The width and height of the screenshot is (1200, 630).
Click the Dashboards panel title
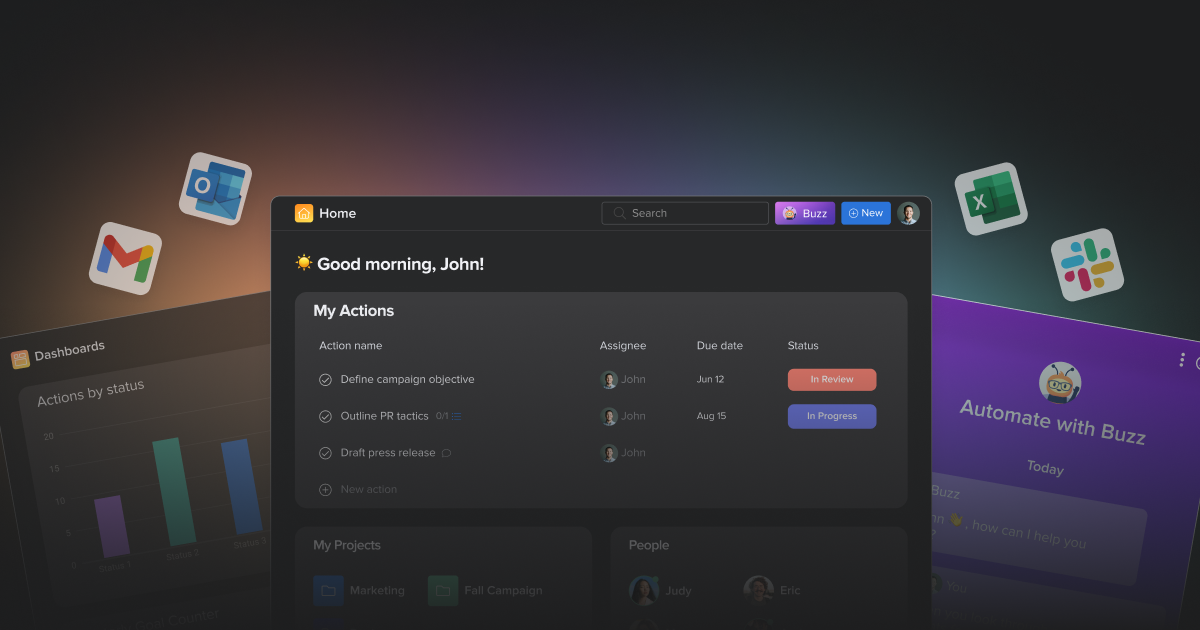pyautogui.click(x=70, y=352)
